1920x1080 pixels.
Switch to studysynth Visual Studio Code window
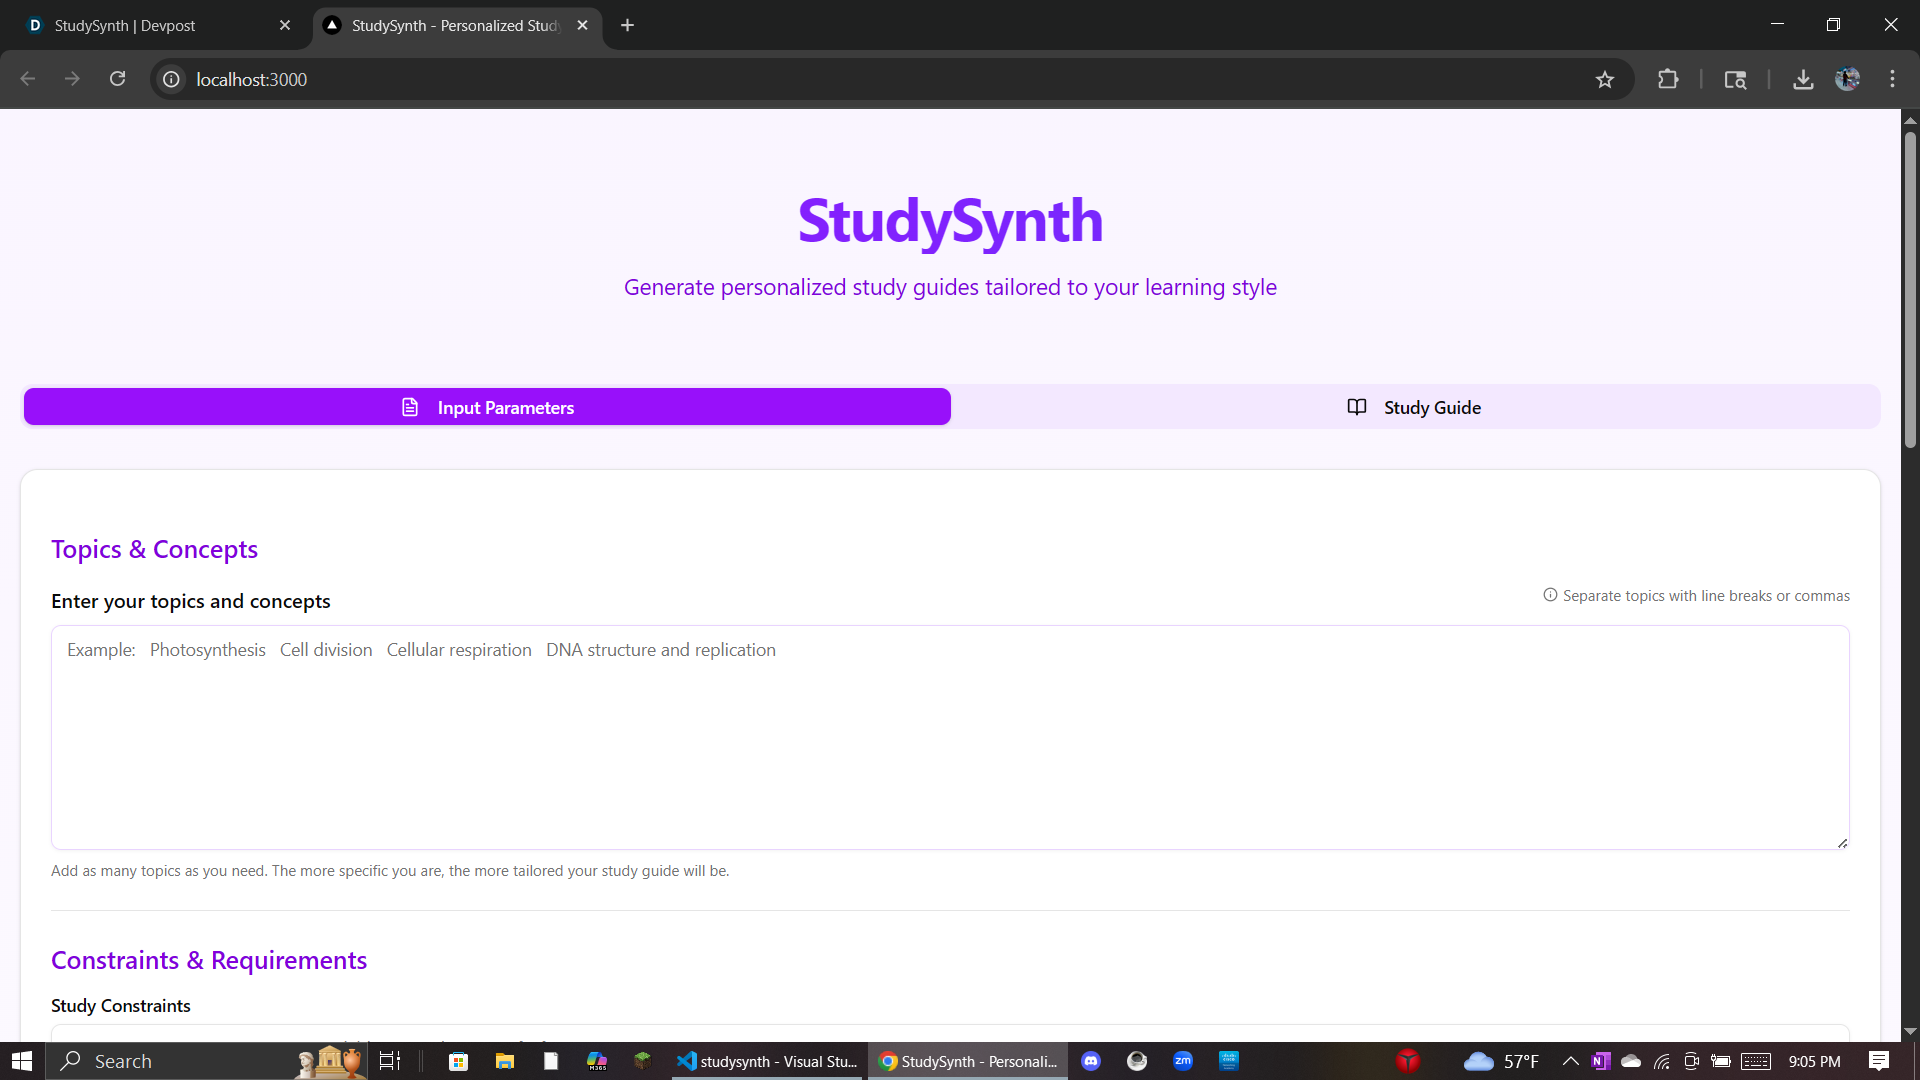(768, 1061)
